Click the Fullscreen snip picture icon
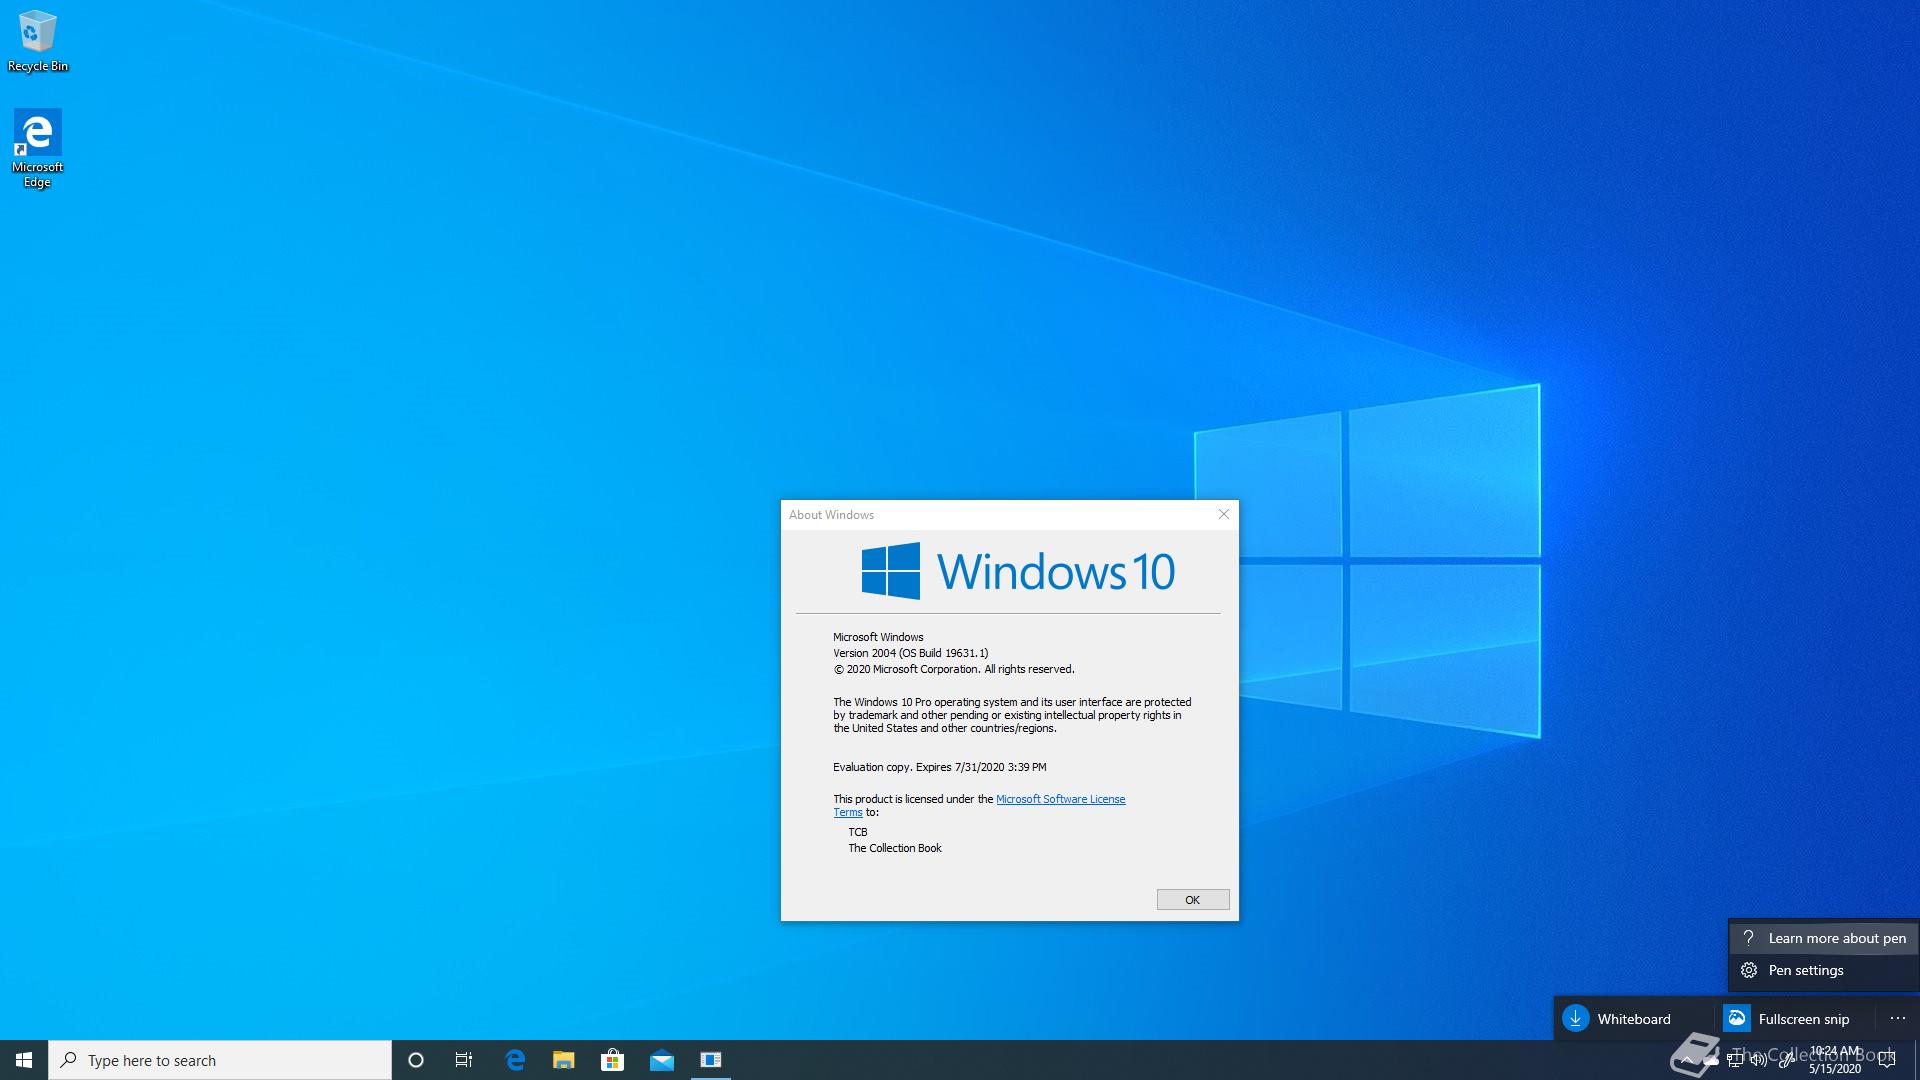This screenshot has width=1920, height=1080. pos(1737,1018)
